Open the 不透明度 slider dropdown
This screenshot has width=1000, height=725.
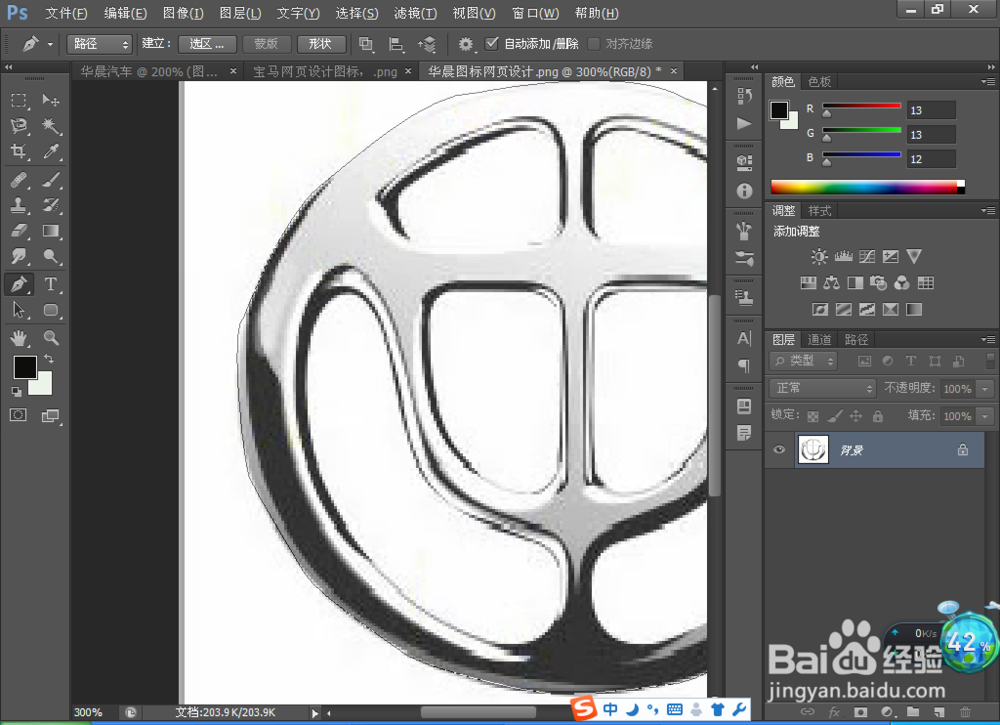[x=986, y=388]
